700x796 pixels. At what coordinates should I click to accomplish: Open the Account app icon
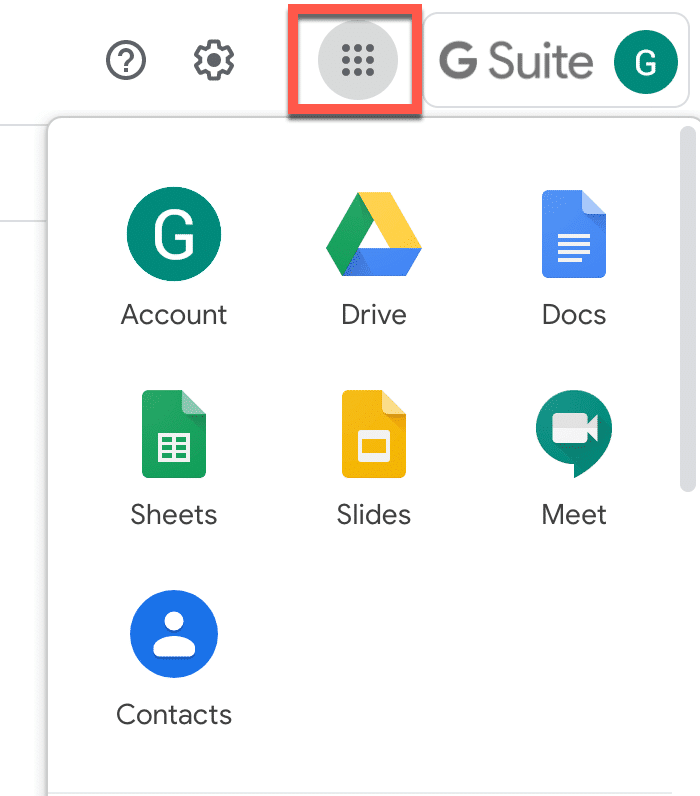click(174, 234)
